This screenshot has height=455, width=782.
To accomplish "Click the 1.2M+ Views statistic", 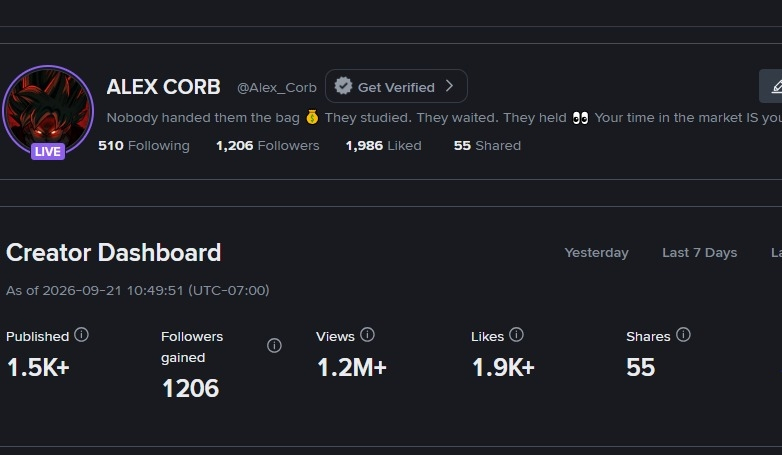I will 352,368.
